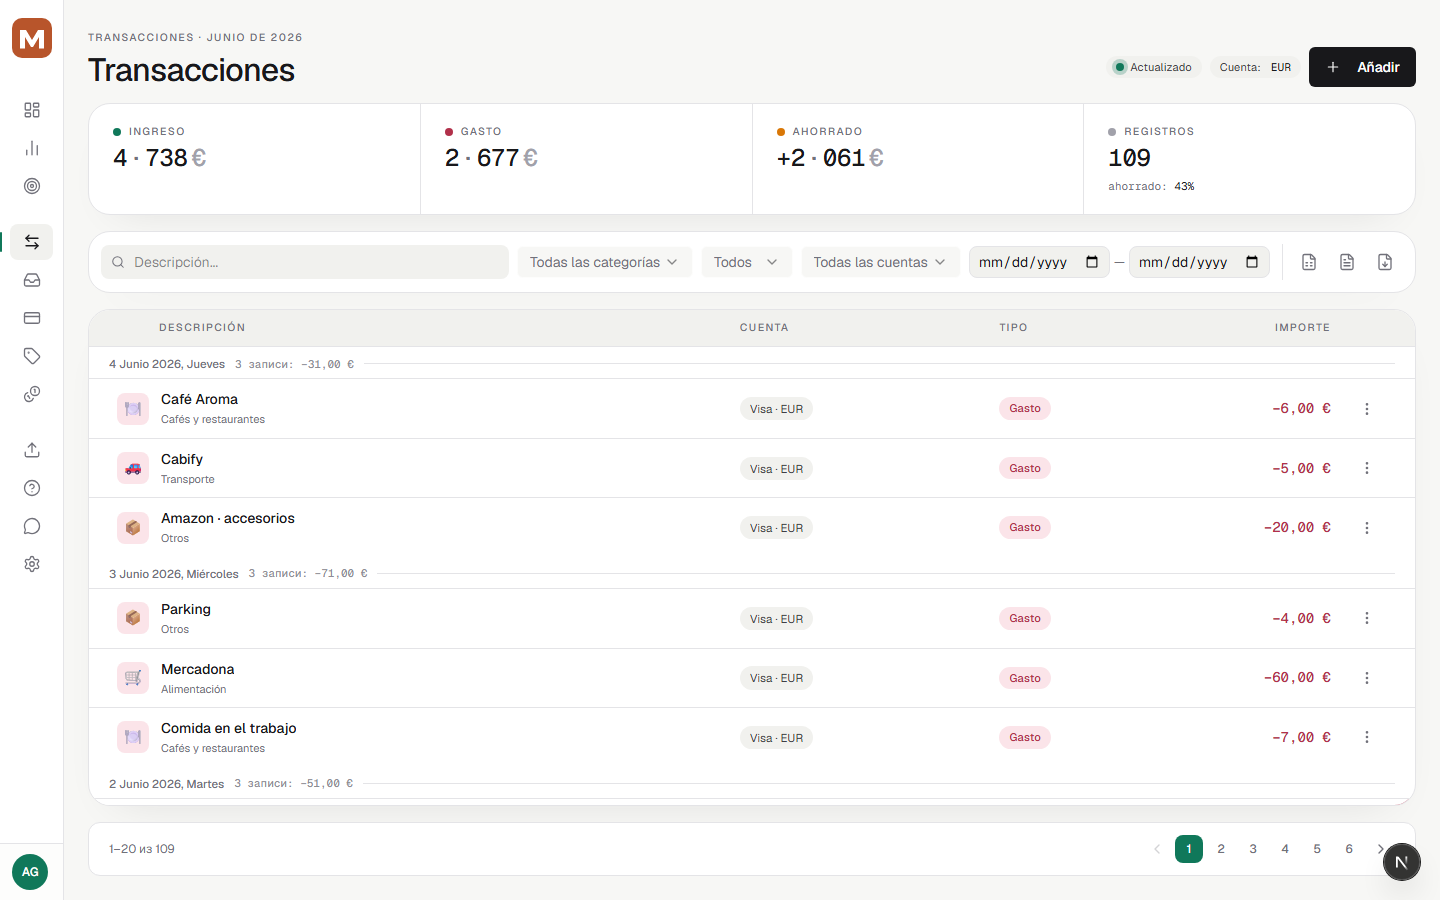Image resolution: width=1440 pixels, height=900 pixels.
Task: Open the bar chart analytics sidebar icon
Action: pos(32,148)
